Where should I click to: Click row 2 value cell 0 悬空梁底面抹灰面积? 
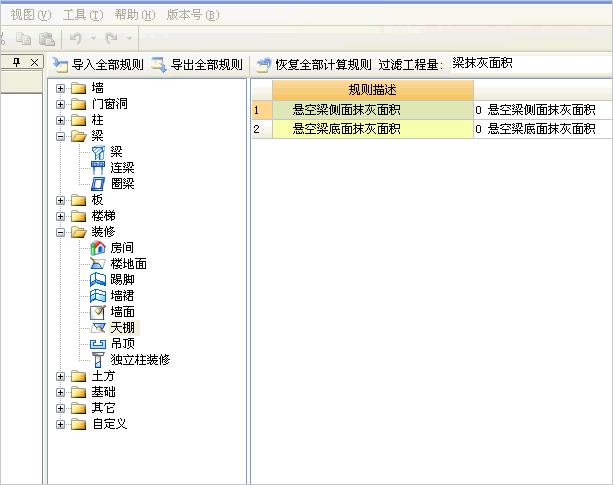click(543, 129)
